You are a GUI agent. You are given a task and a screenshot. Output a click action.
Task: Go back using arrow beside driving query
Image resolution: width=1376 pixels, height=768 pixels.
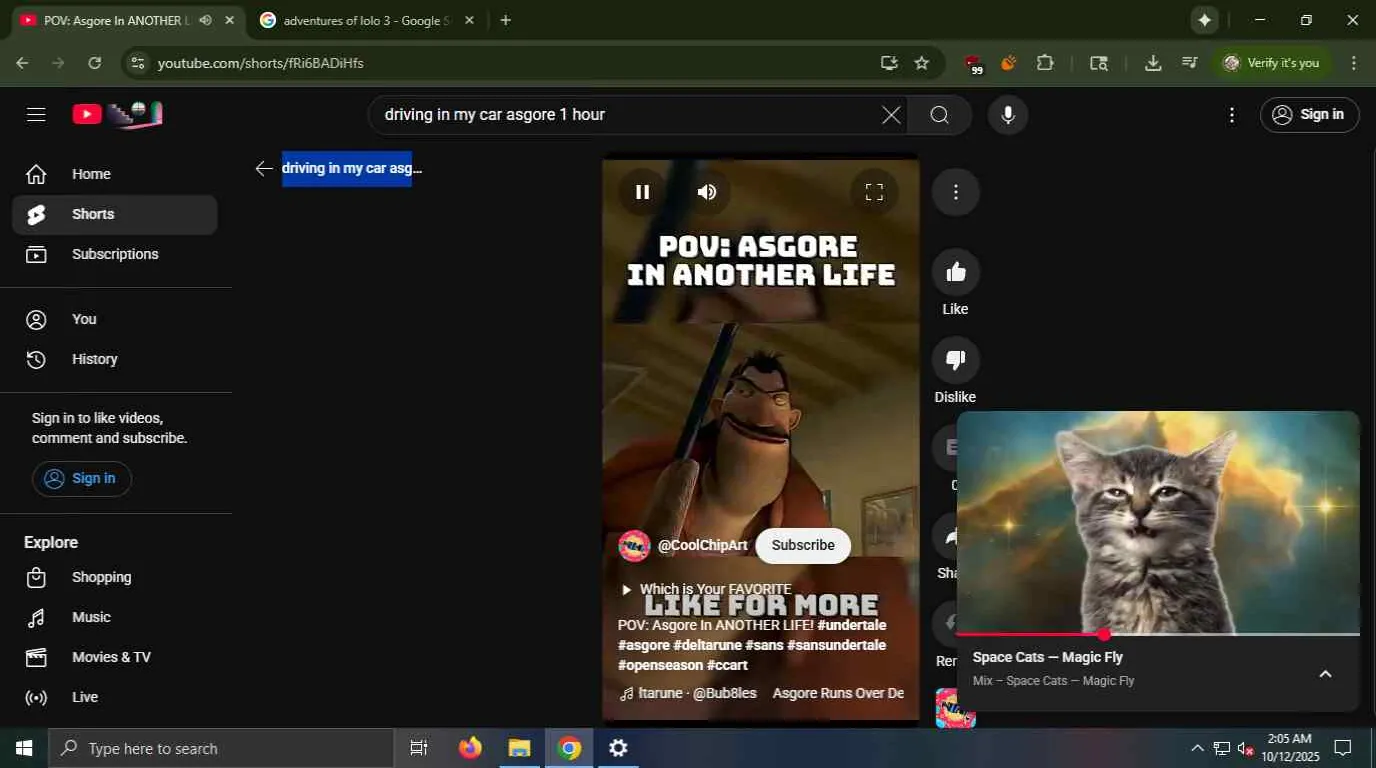(x=264, y=168)
